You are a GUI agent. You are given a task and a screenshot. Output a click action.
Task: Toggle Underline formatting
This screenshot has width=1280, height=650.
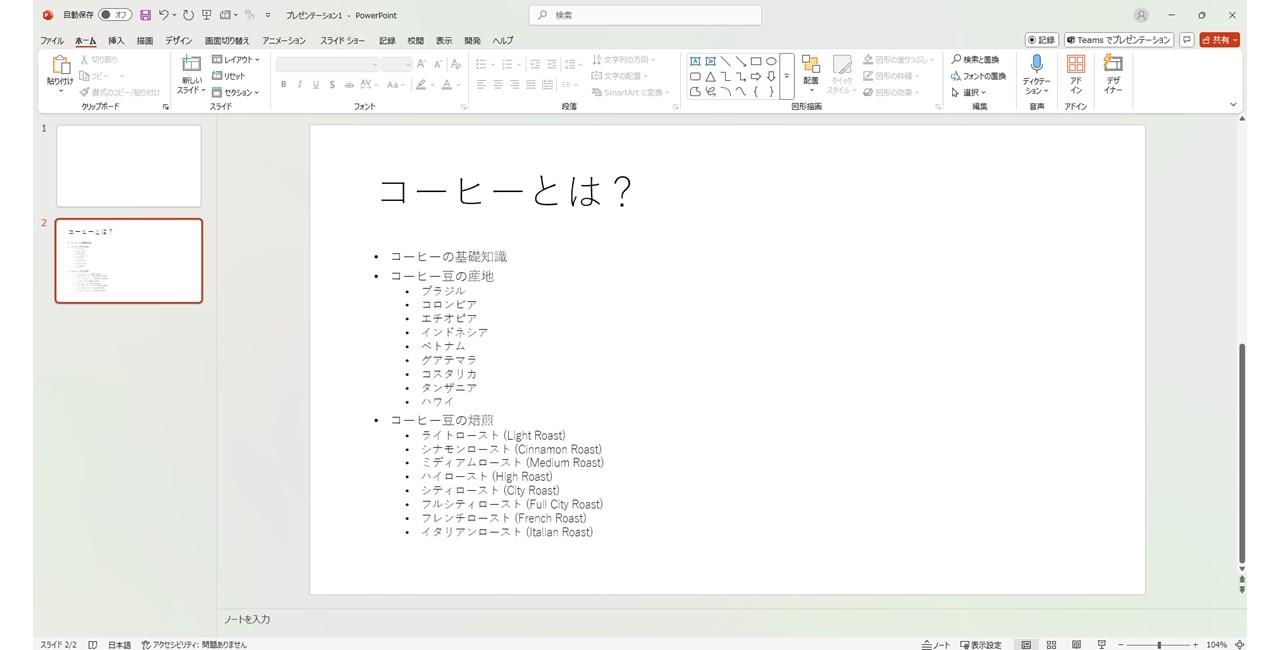pyautogui.click(x=316, y=85)
